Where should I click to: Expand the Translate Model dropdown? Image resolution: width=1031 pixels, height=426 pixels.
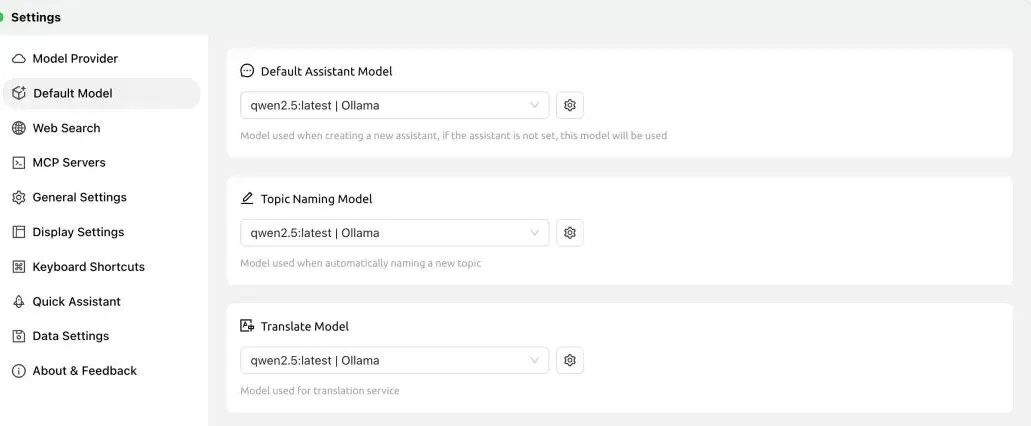click(395, 360)
